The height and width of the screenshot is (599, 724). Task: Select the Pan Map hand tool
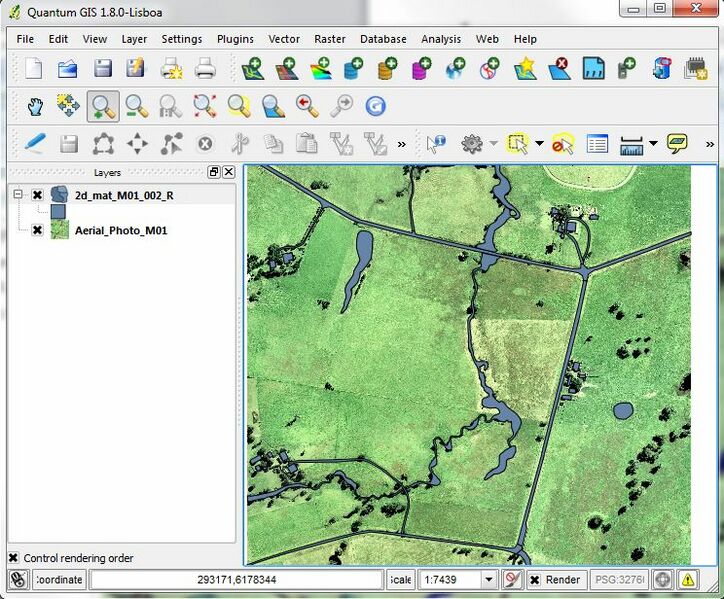pyautogui.click(x=35, y=106)
